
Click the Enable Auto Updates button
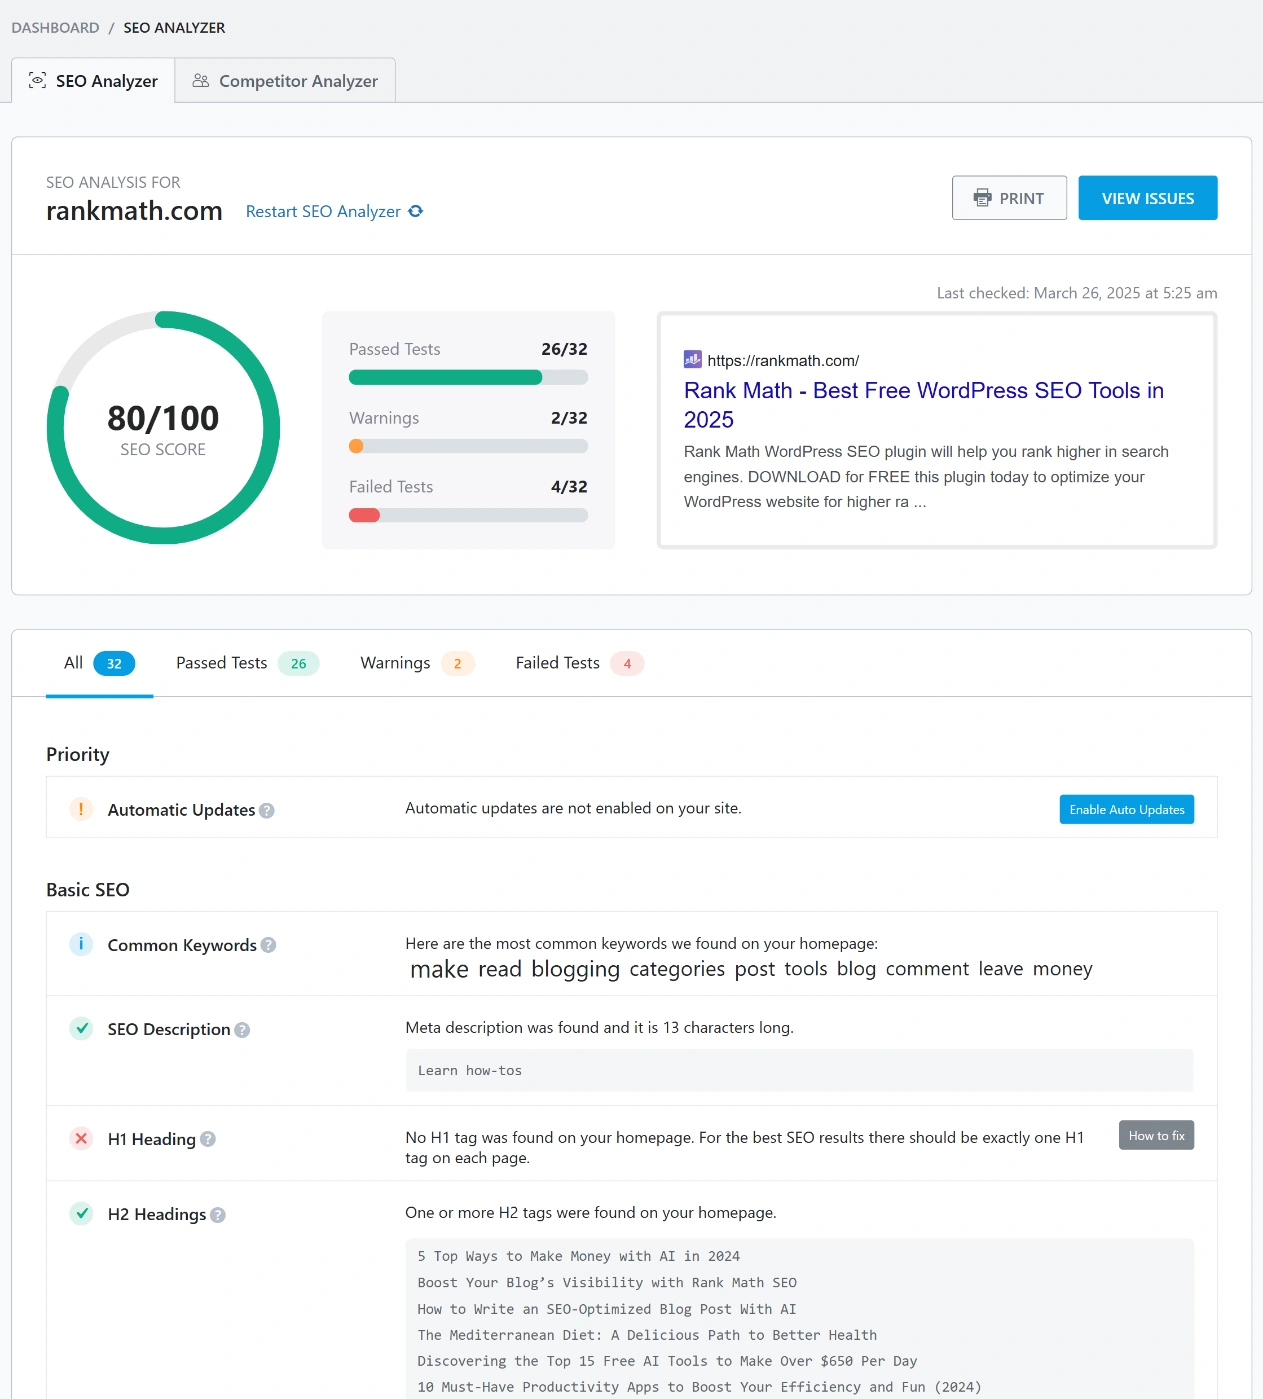point(1126,810)
